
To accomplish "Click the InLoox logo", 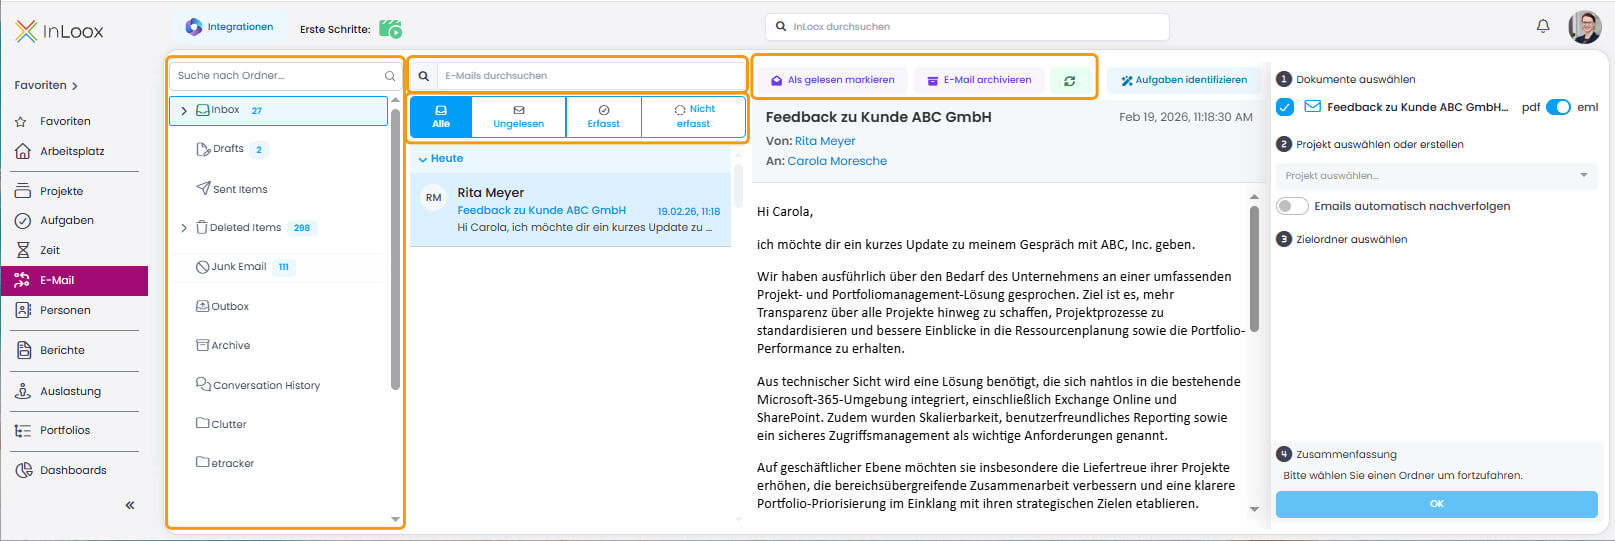I will [x=59, y=31].
